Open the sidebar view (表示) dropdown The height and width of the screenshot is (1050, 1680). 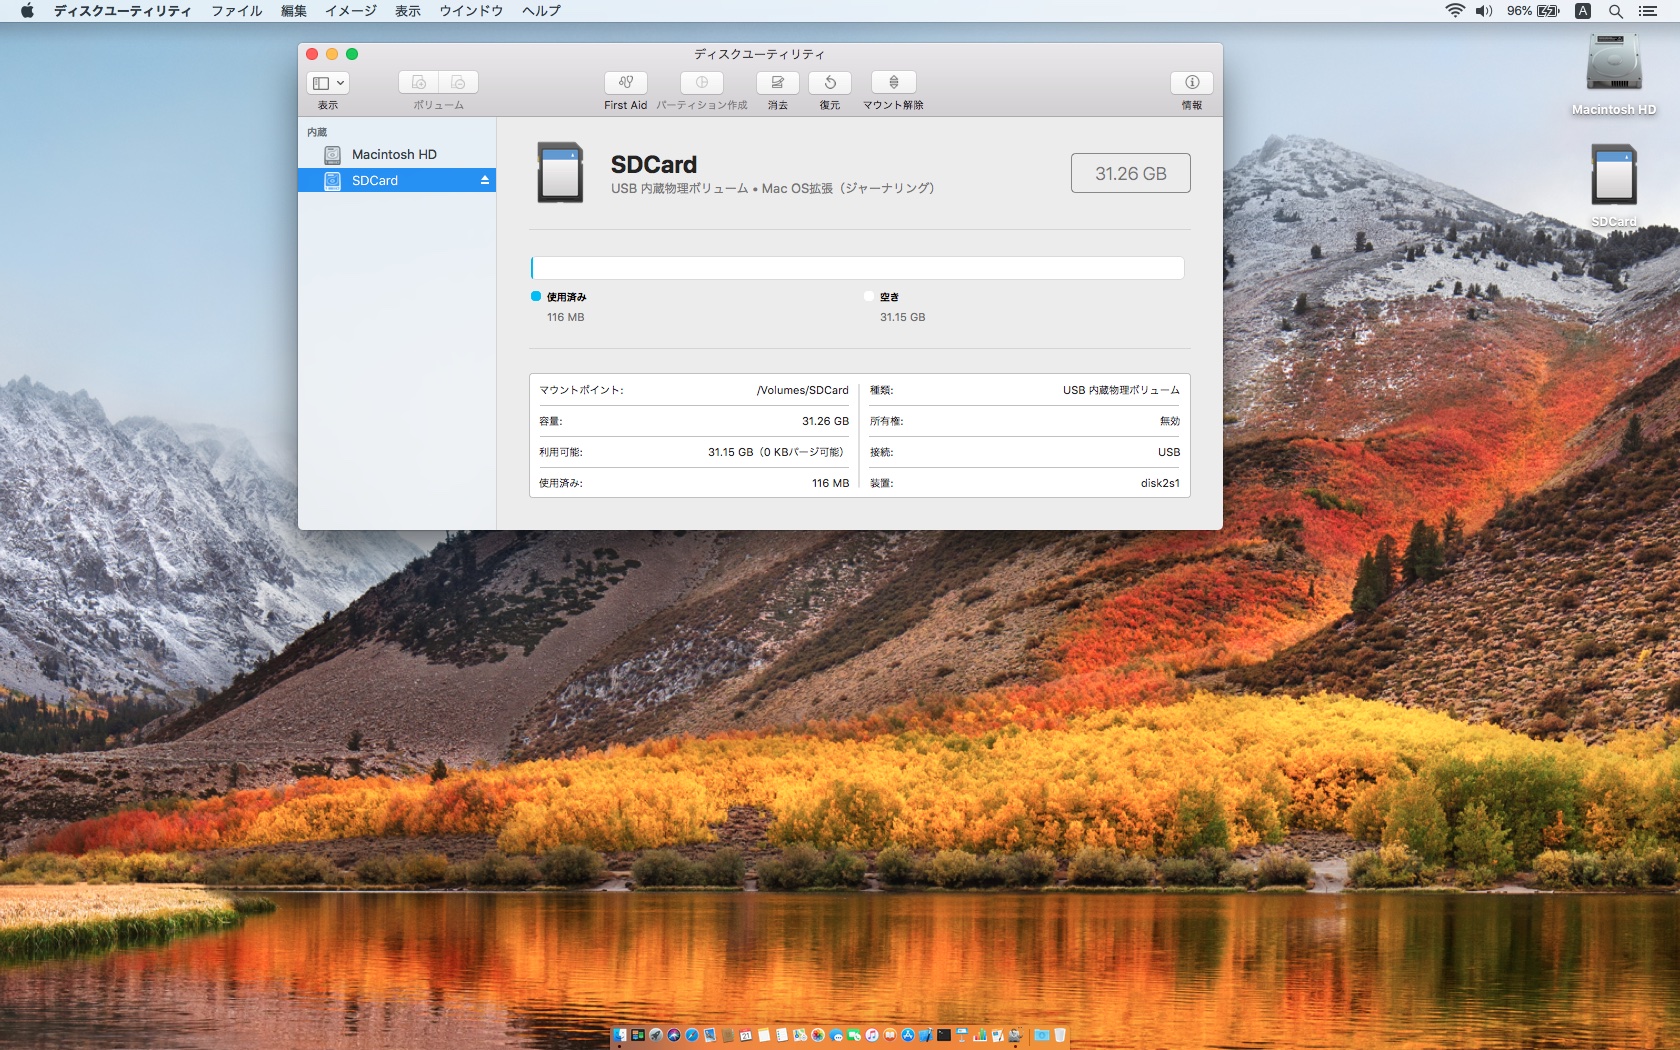pyautogui.click(x=328, y=83)
